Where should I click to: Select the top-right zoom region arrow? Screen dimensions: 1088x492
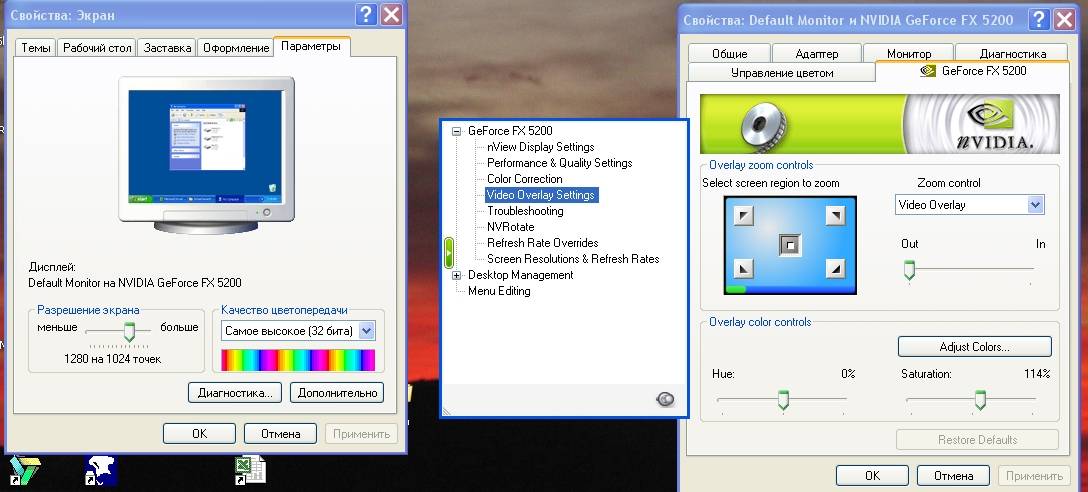point(835,217)
